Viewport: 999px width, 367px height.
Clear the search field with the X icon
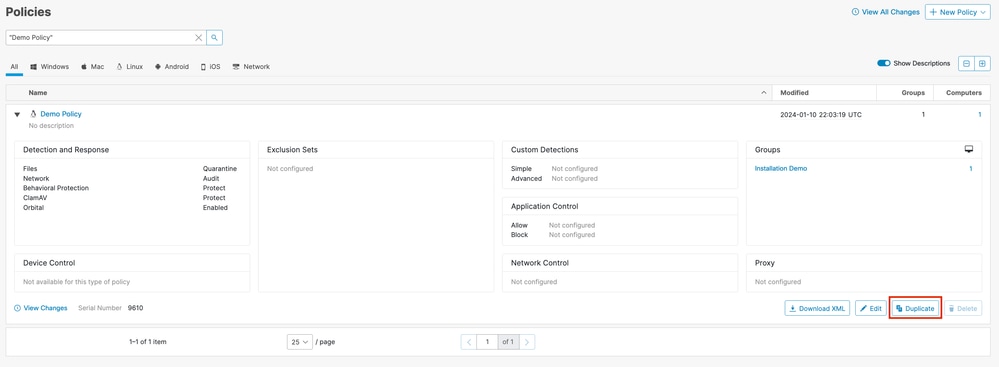(198, 38)
